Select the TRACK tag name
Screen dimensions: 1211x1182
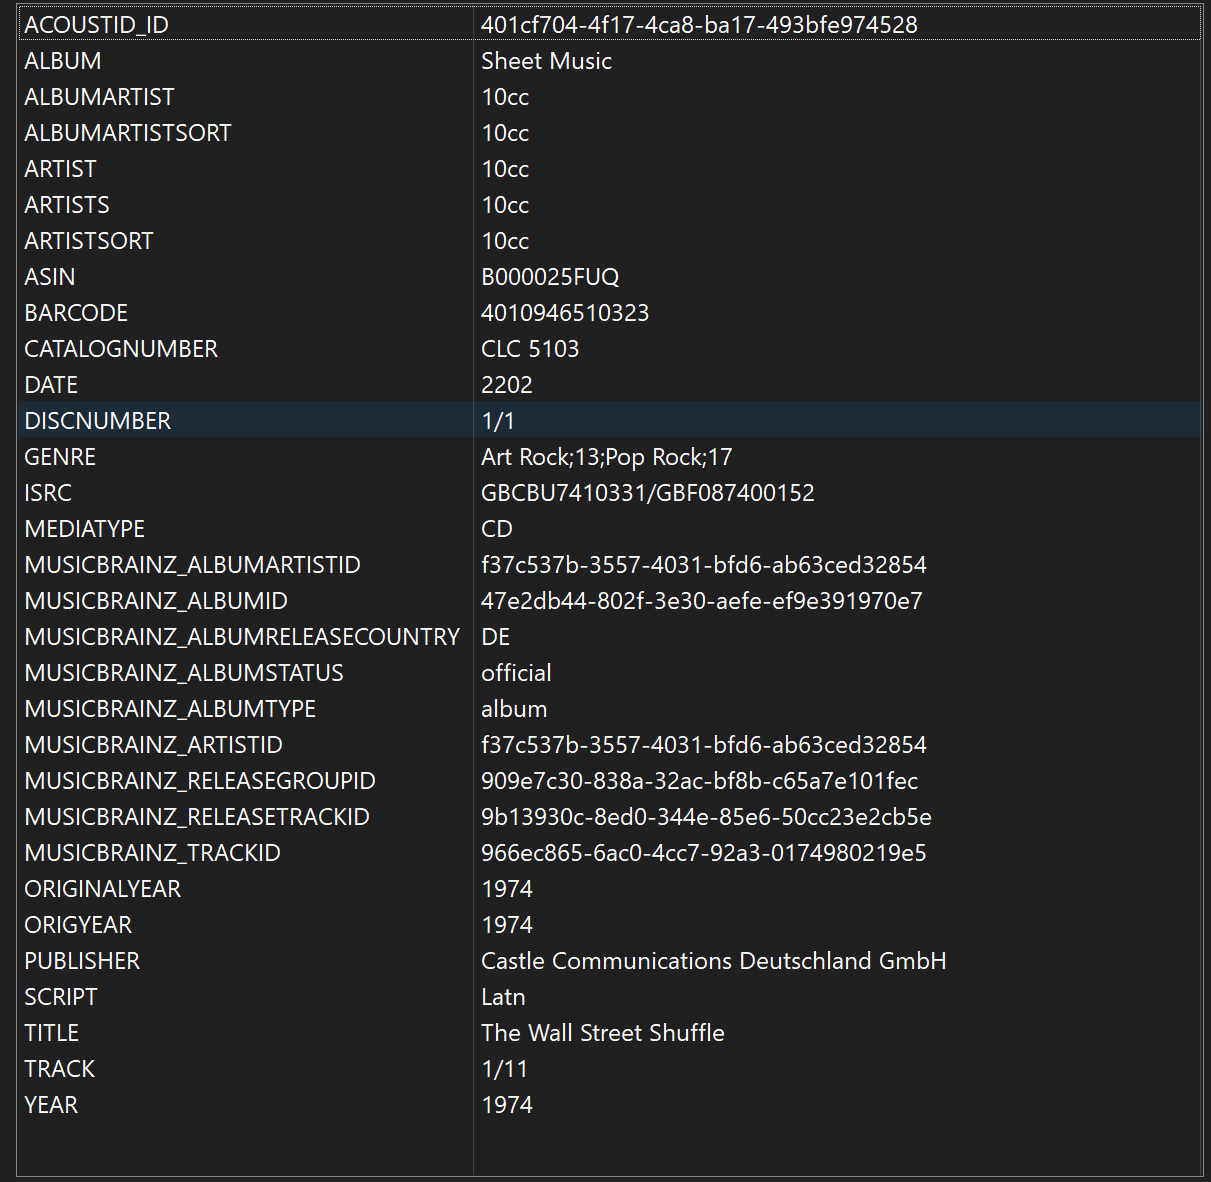60,1069
